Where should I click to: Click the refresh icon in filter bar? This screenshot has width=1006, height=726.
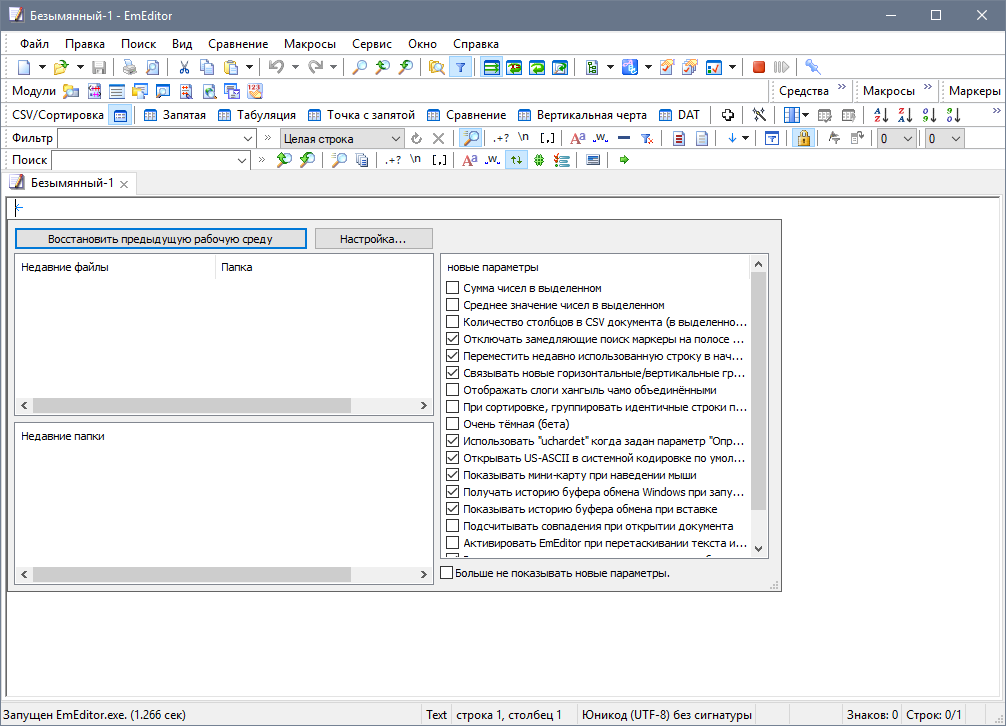(x=416, y=139)
